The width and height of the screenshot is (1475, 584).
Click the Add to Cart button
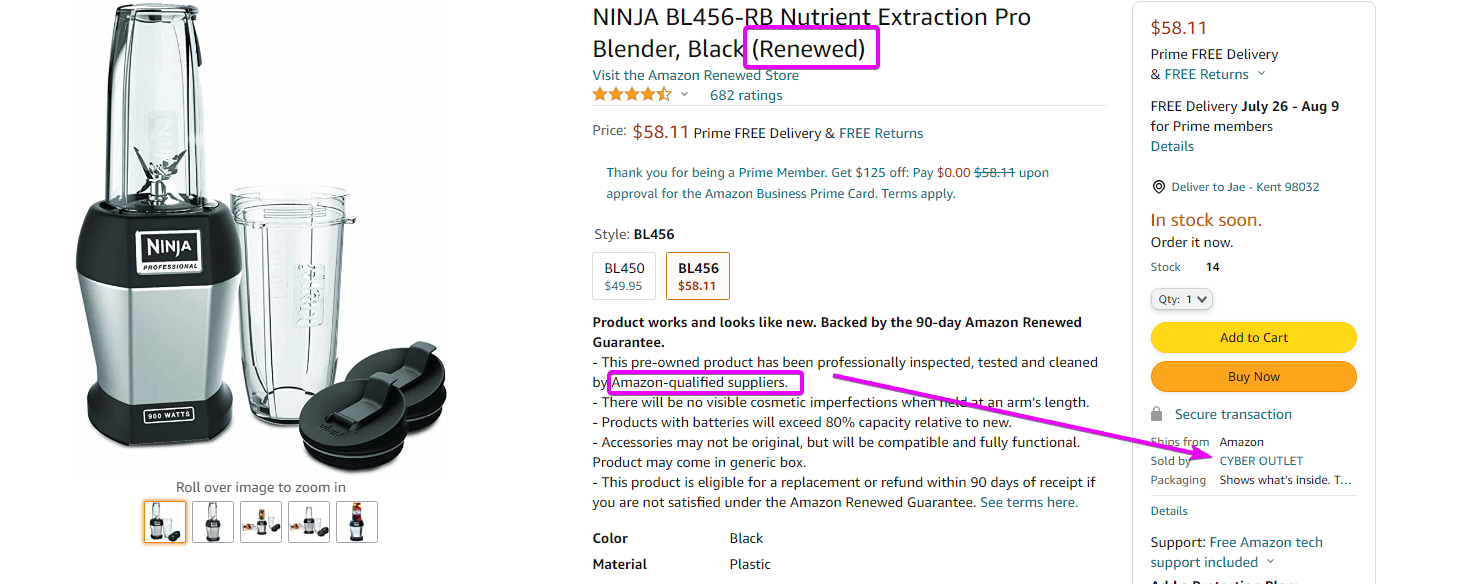click(1253, 337)
